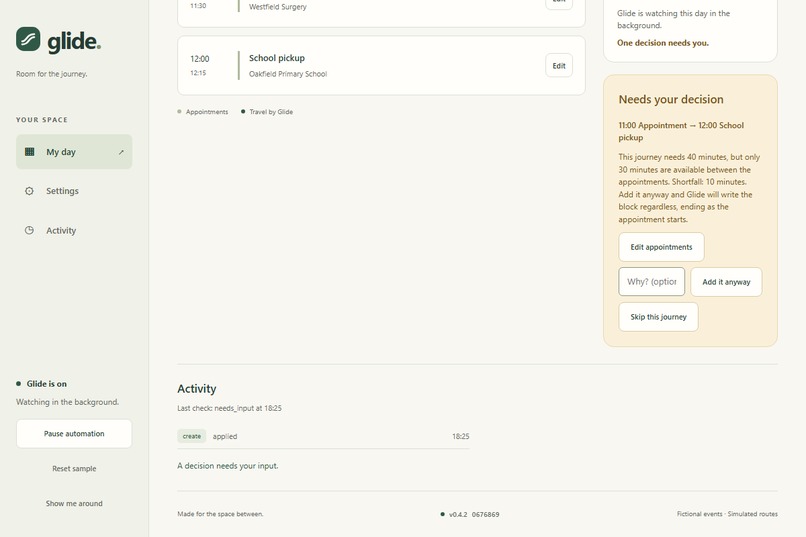Viewport: 806px width, 537px height.
Task: Click Skip this journey
Action: tap(658, 317)
